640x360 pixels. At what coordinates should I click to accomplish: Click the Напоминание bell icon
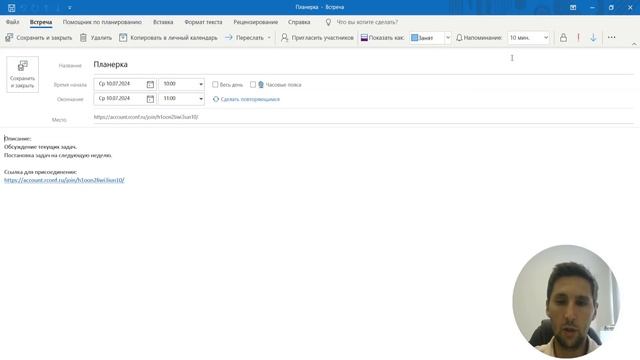click(x=459, y=38)
